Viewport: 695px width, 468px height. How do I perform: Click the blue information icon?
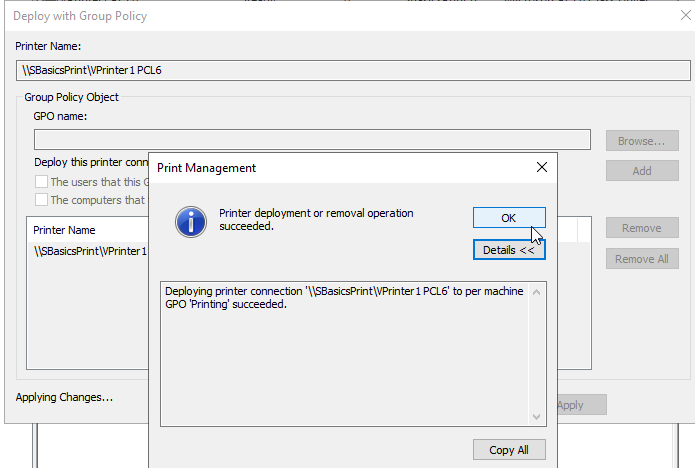[x=191, y=222]
